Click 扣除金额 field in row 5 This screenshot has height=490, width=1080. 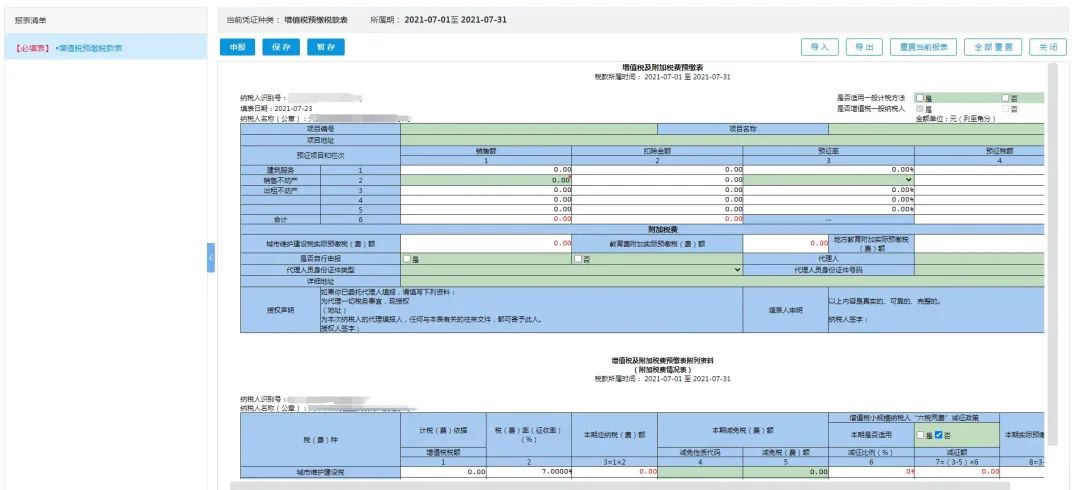pyautogui.click(x=657, y=209)
